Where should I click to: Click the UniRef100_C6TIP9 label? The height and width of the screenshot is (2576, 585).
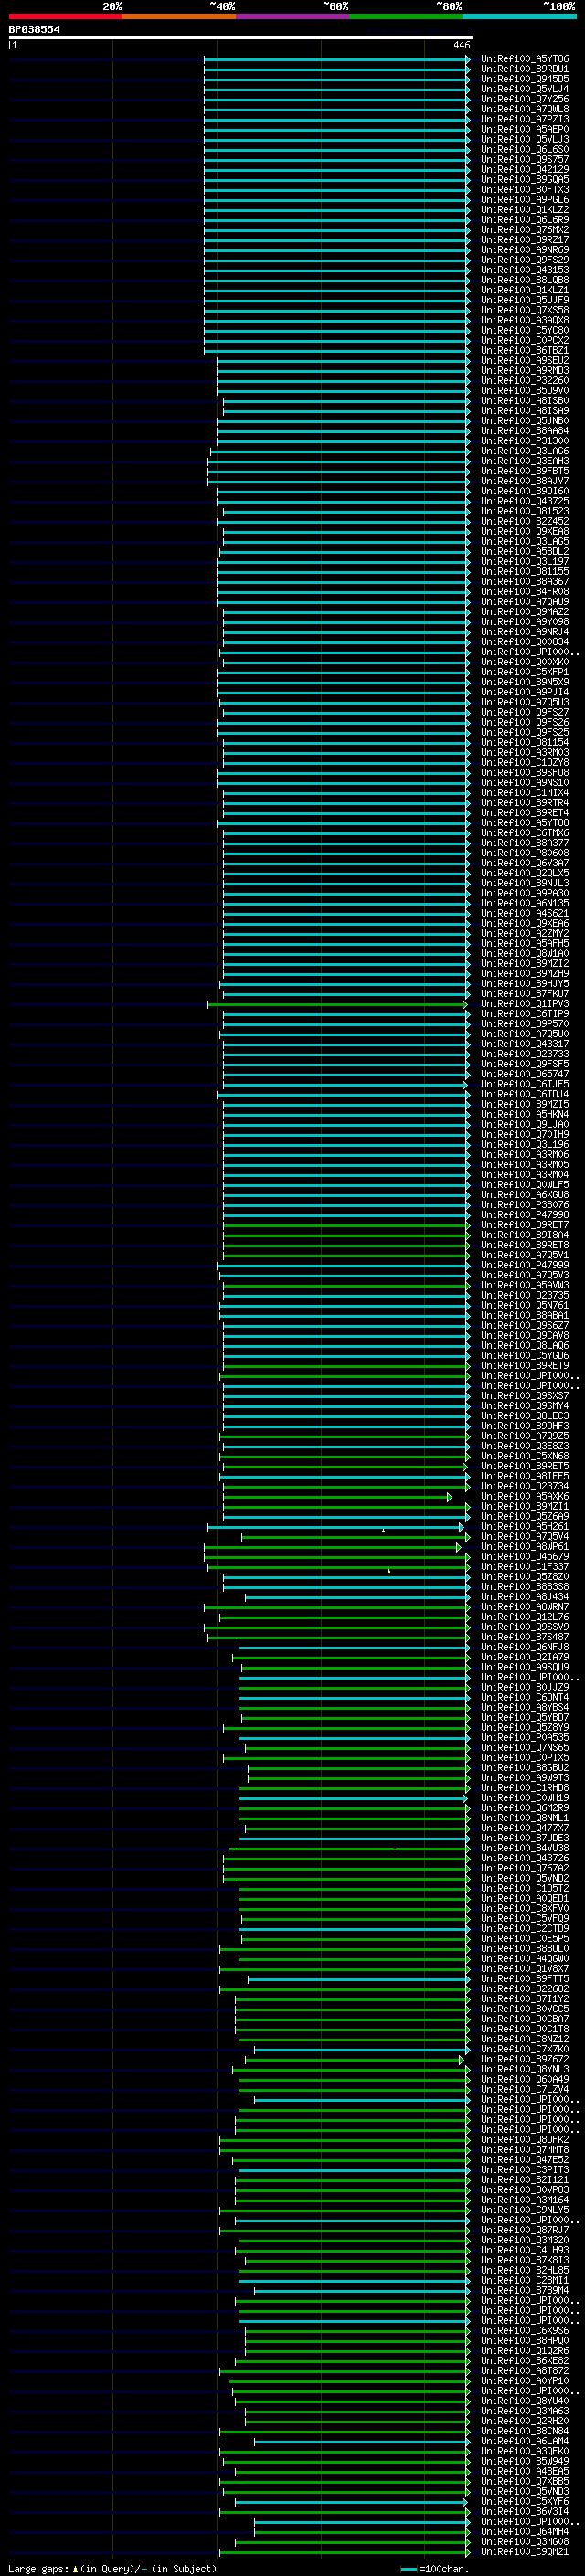[x=525, y=1014]
